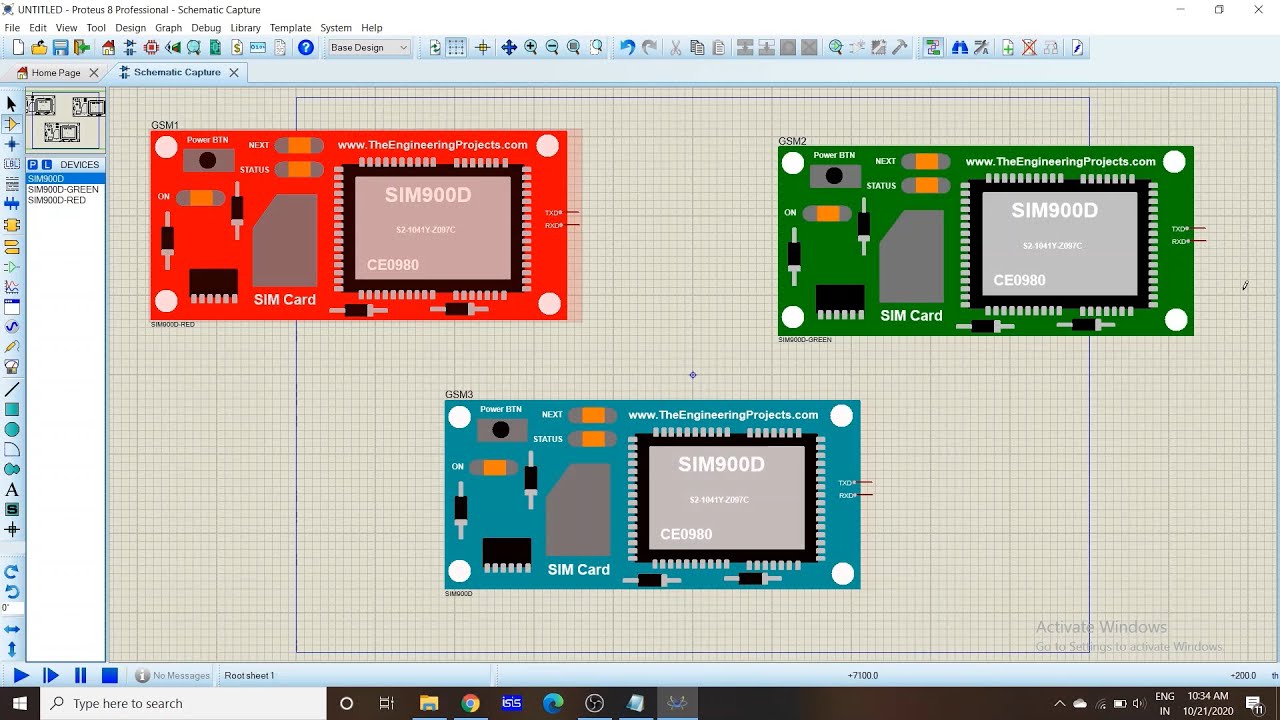
Task: Choose the Selection Mode arrow tool
Action: click(x=12, y=104)
